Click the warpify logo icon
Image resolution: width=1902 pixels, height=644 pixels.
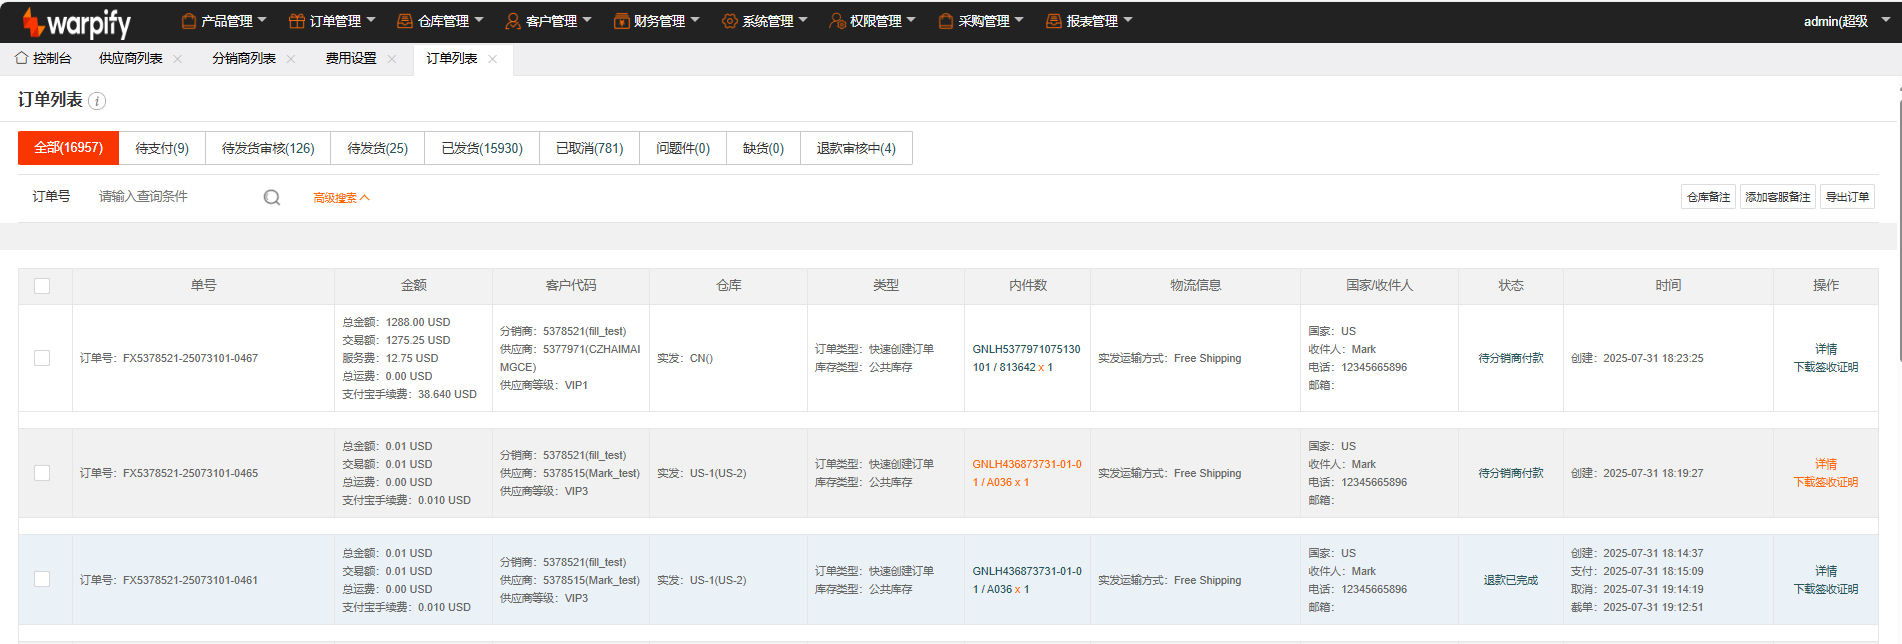click(33, 21)
